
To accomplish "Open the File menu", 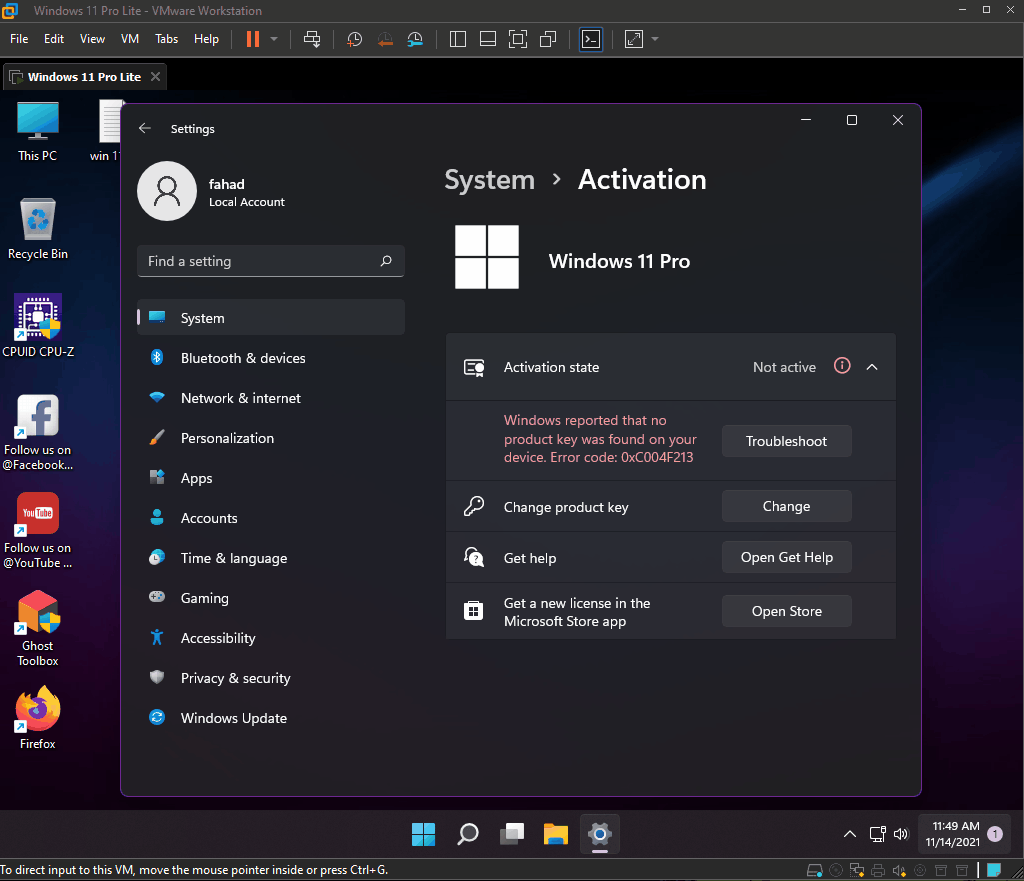I will pyautogui.click(x=19, y=39).
